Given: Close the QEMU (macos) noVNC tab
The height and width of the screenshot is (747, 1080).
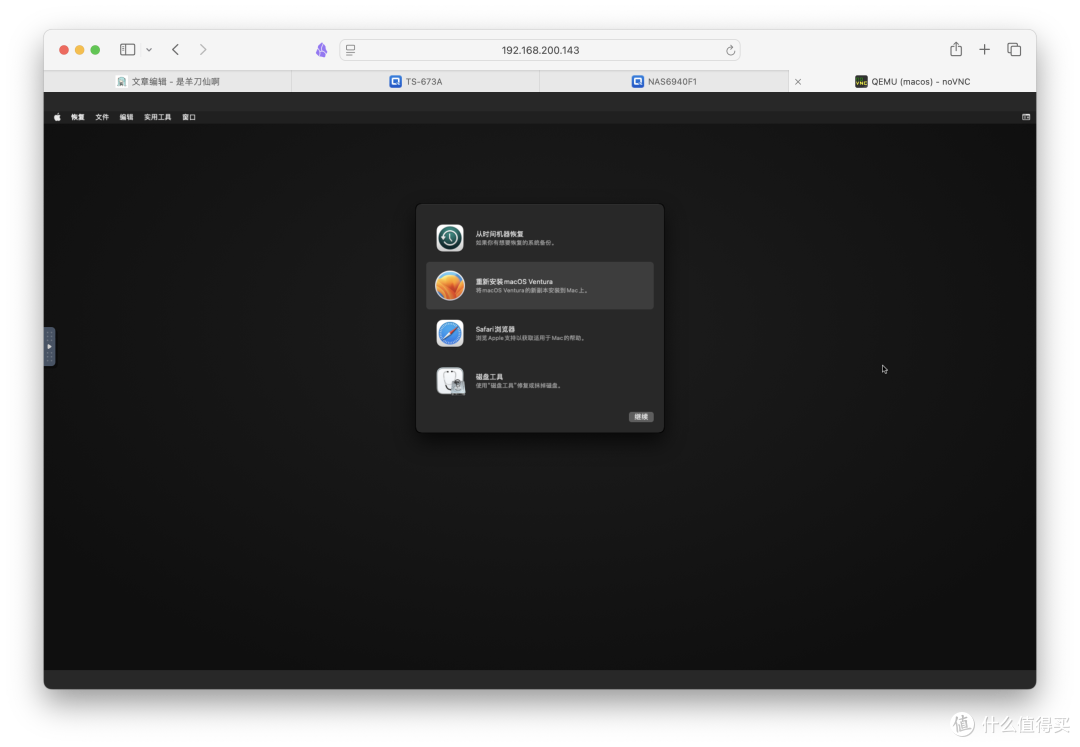Looking at the screenshot, I should (x=798, y=82).
